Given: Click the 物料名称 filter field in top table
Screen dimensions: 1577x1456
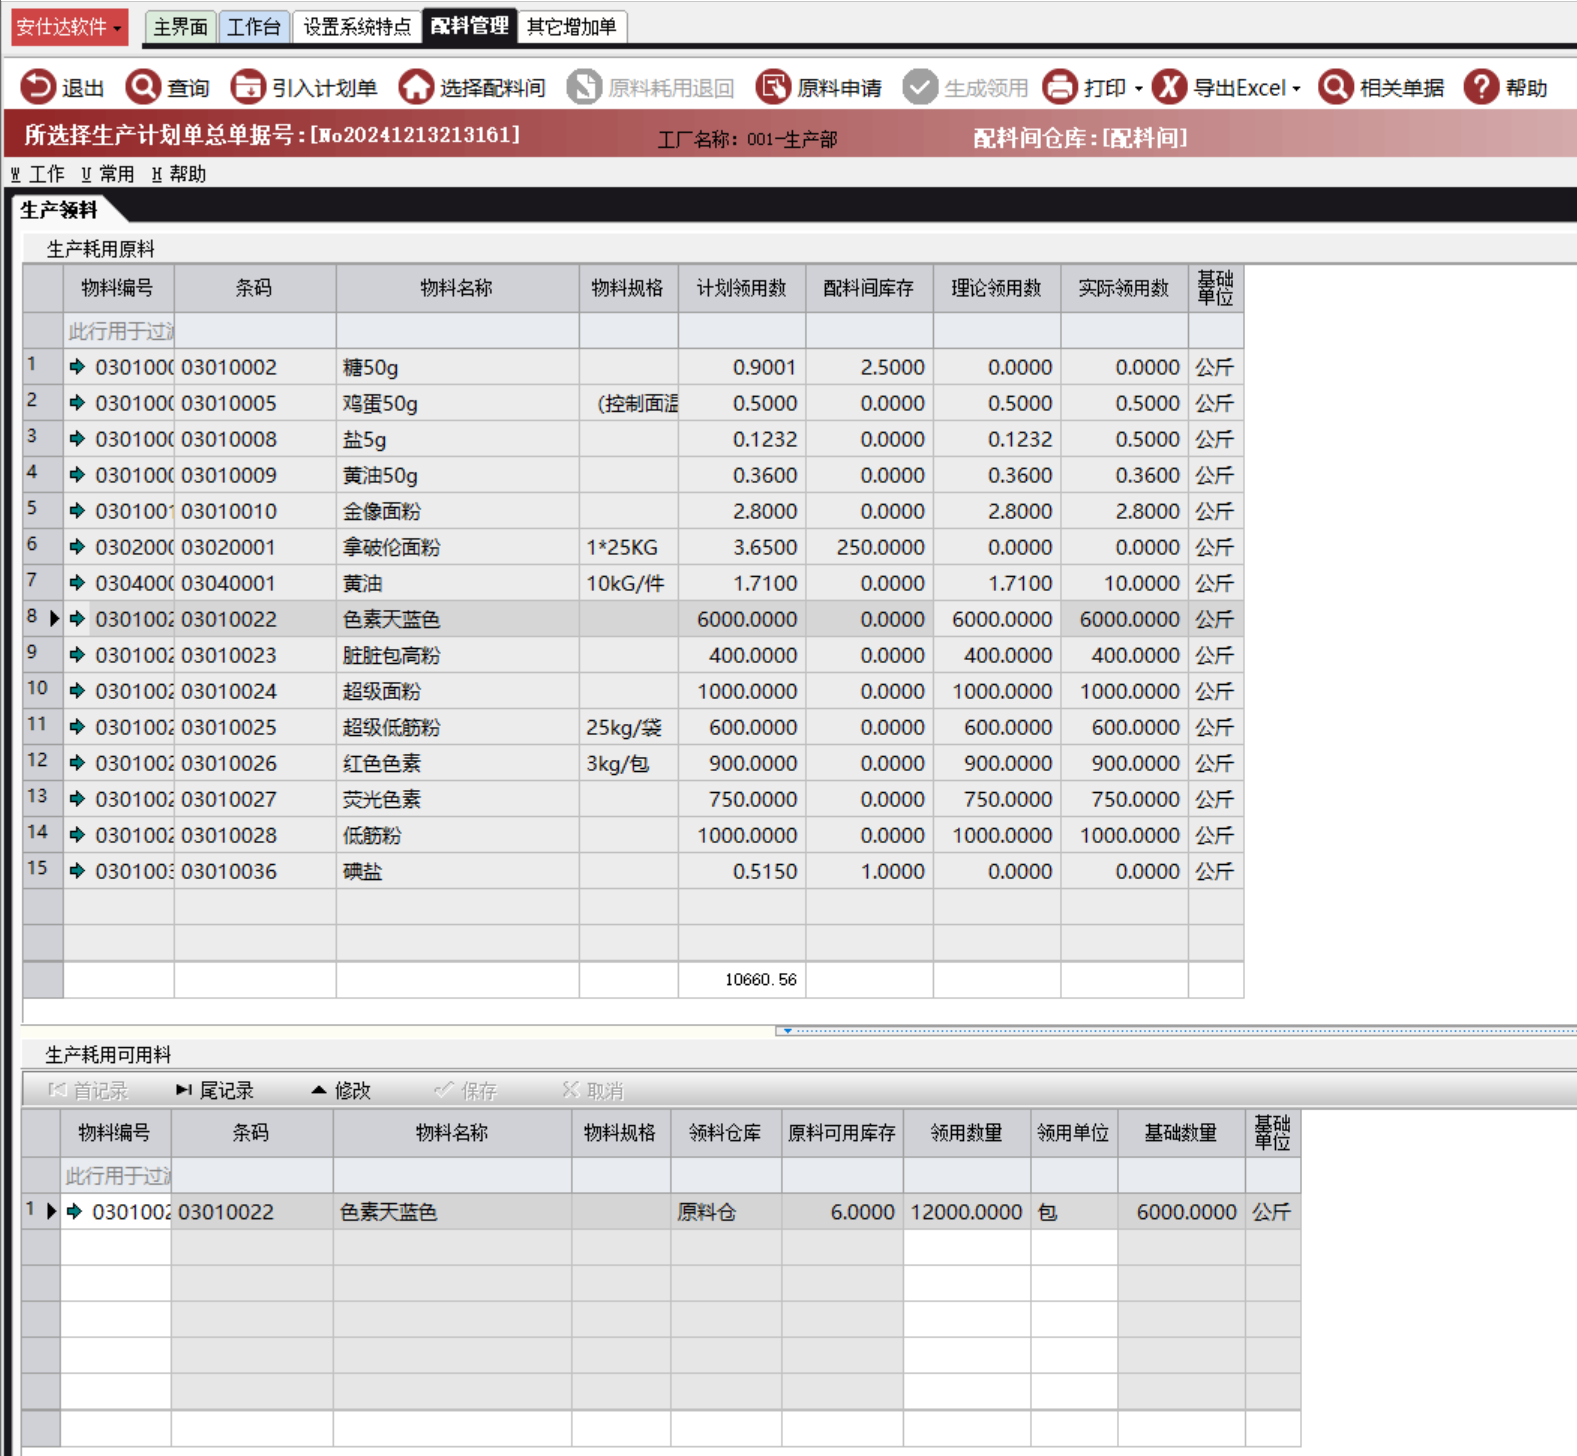Looking at the screenshot, I should click(x=457, y=331).
